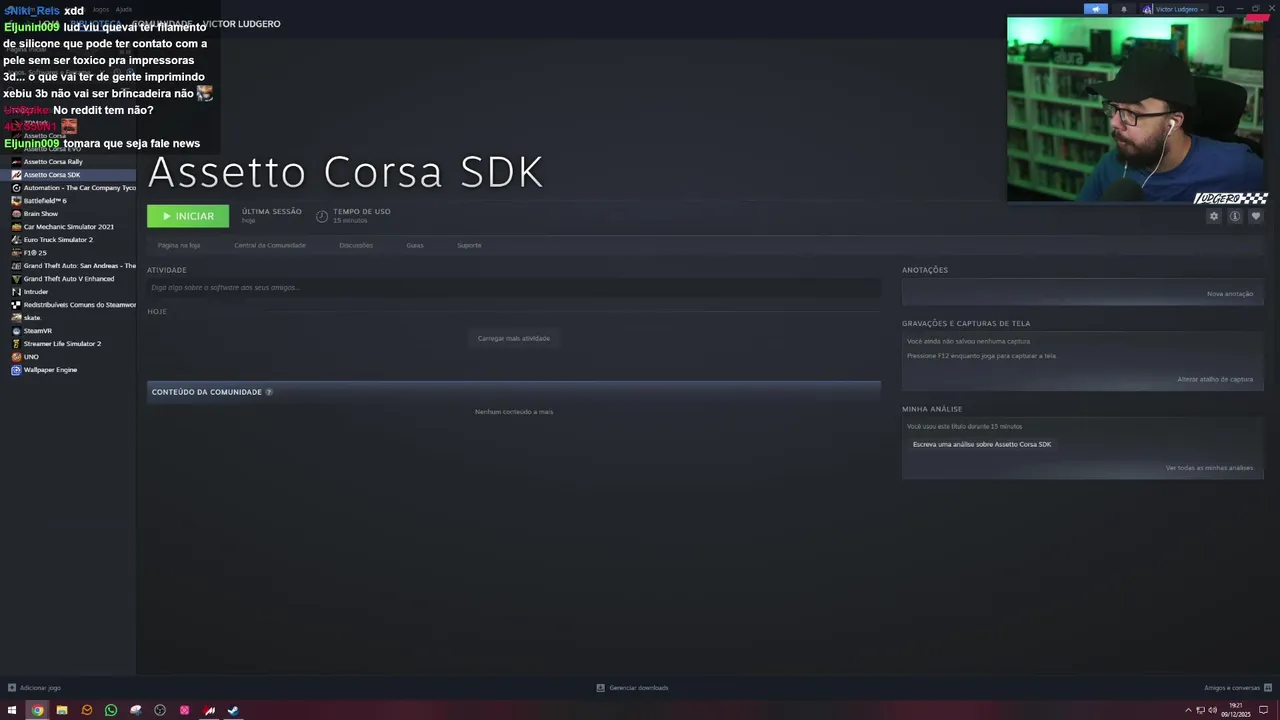Viewport: 1280px width, 720px height.
Task: Open File Explorer from taskbar
Action: 62,711
